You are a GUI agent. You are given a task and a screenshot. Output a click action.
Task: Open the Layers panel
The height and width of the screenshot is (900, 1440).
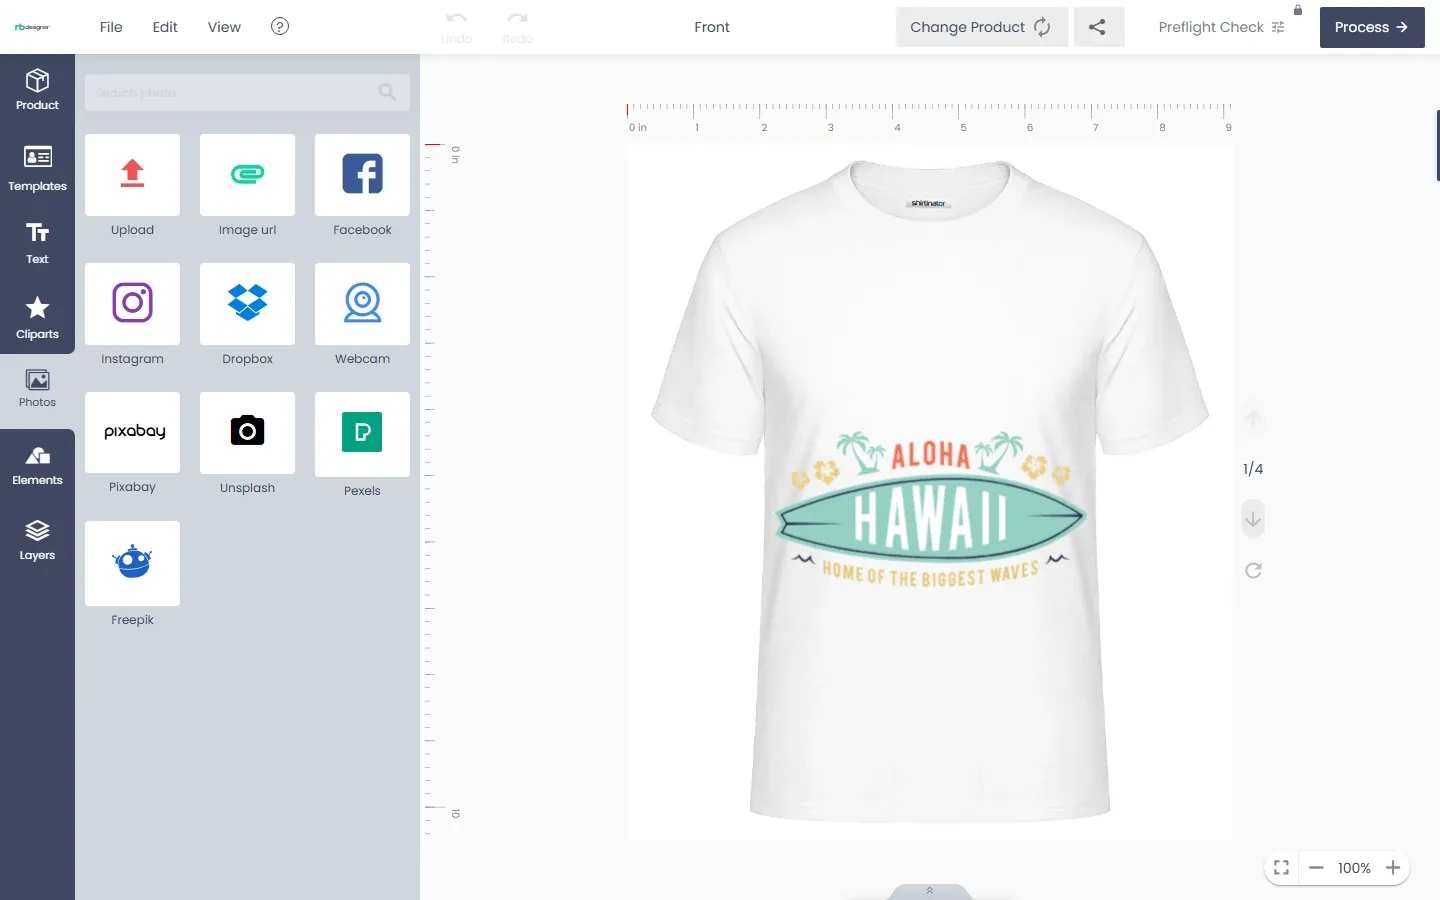point(37,540)
